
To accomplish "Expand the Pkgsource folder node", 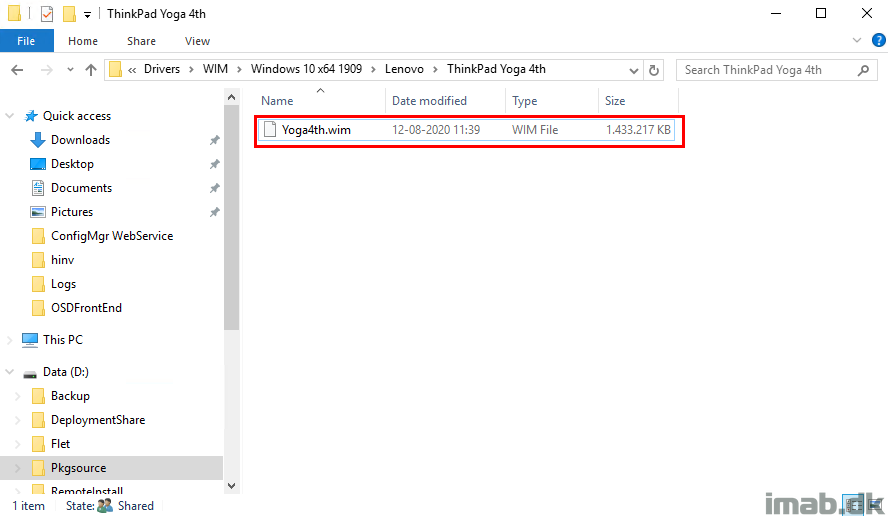I will (x=18, y=468).
